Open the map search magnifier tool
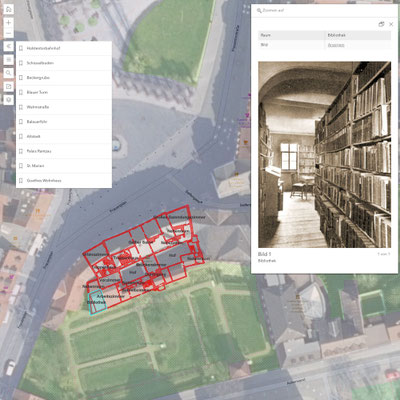This screenshot has width=400, height=400. point(9,73)
